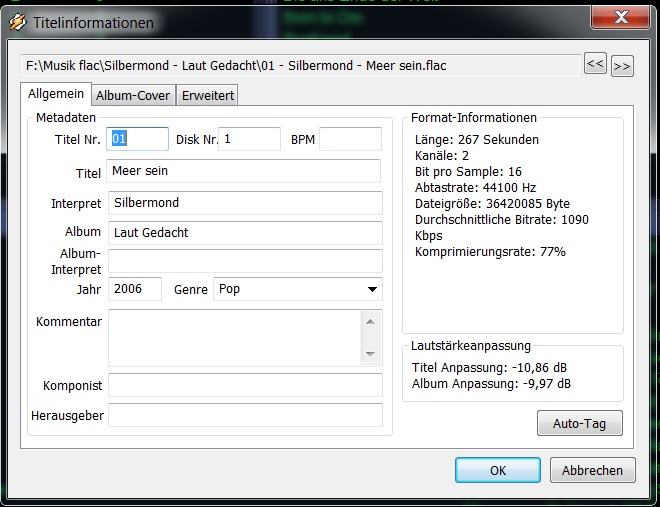This screenshot has width=660, height=507.
Task: Click the Komponist label
Action: 72,385
